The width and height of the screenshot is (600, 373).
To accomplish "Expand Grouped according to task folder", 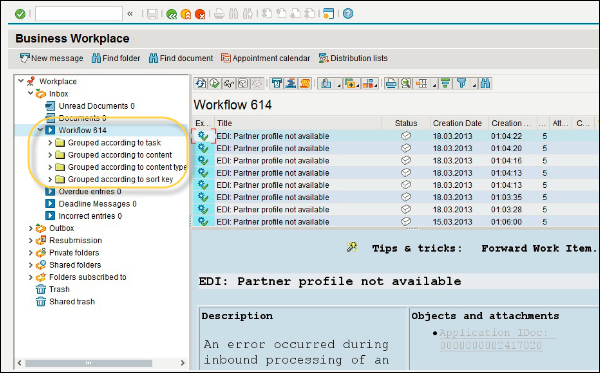I will point(50,143).
